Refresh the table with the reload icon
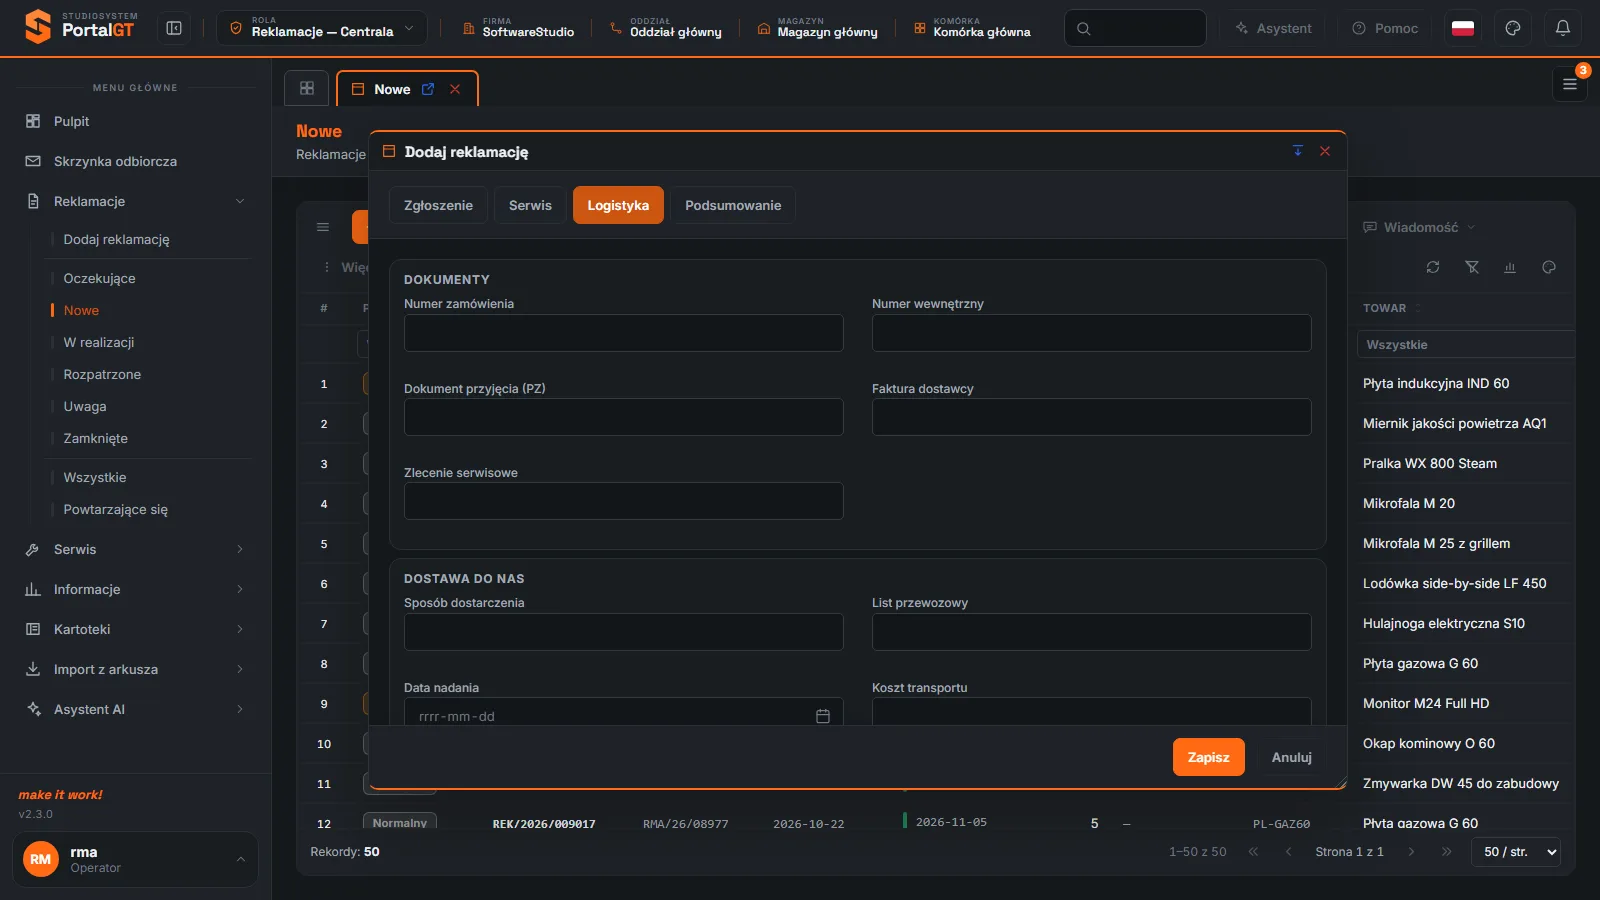The width and height of the screenshot is (1600, 900). tap(1433, 267)
